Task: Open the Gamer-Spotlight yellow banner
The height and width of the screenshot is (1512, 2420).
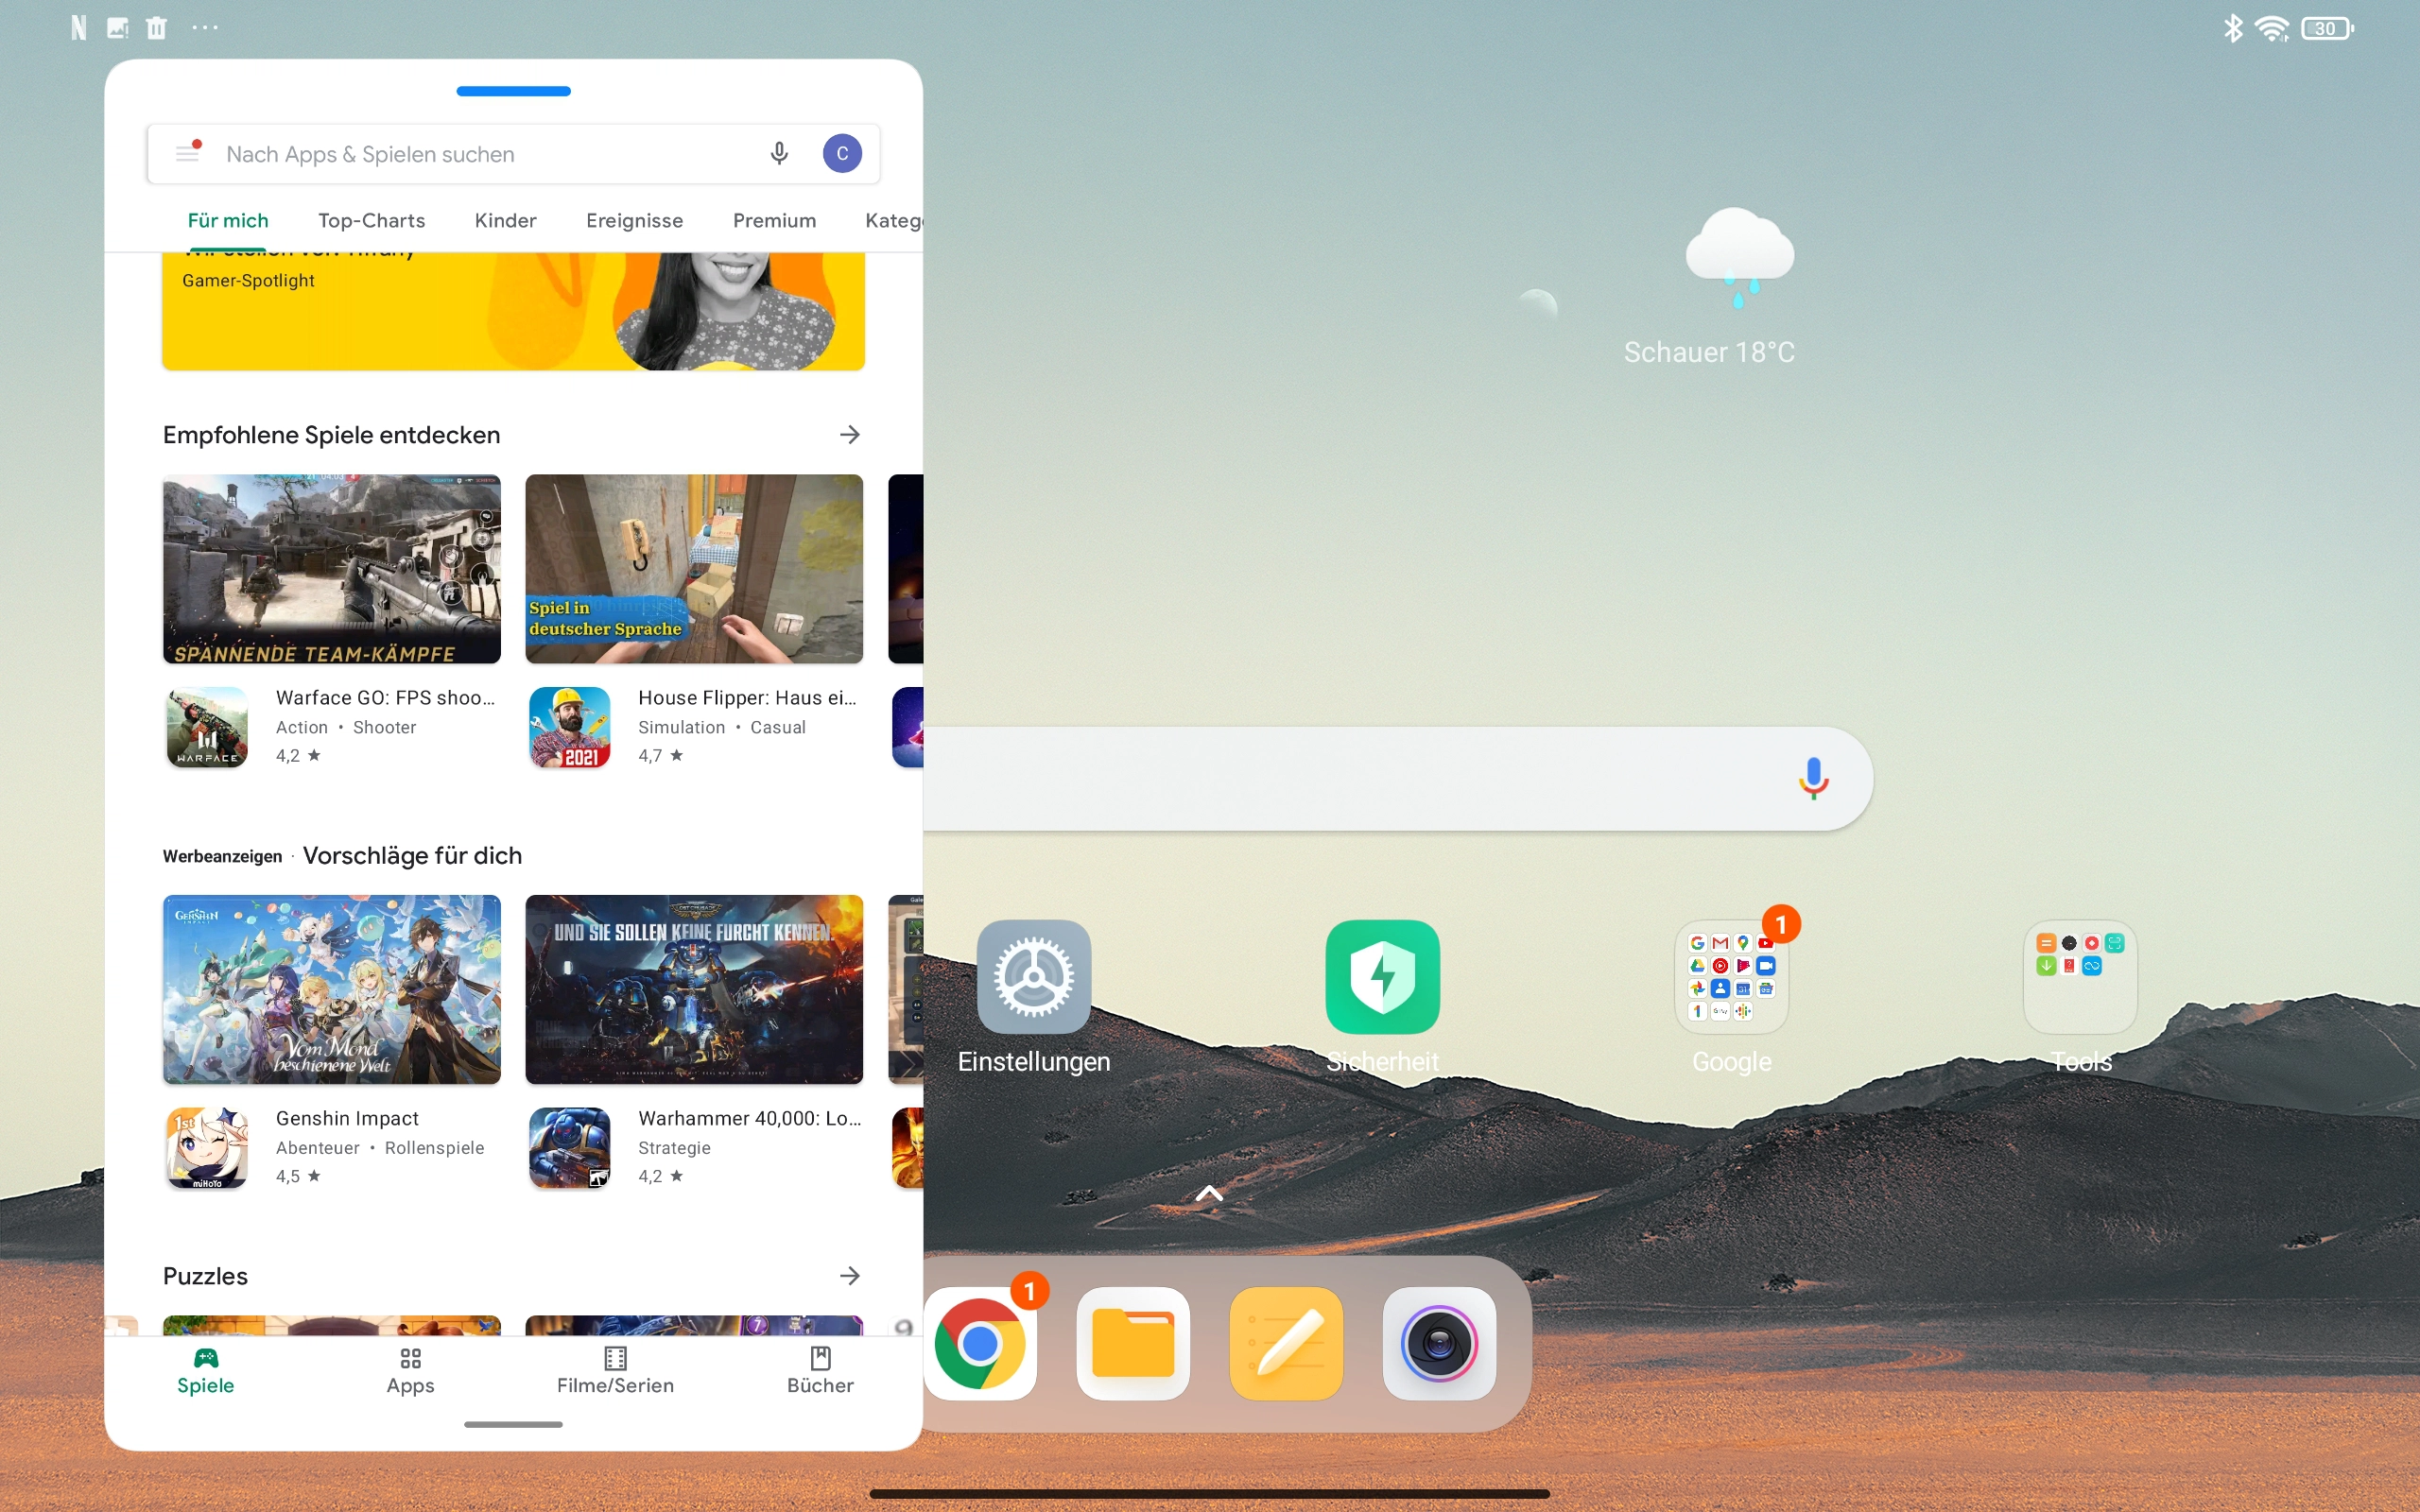Action: coord(513,311)
